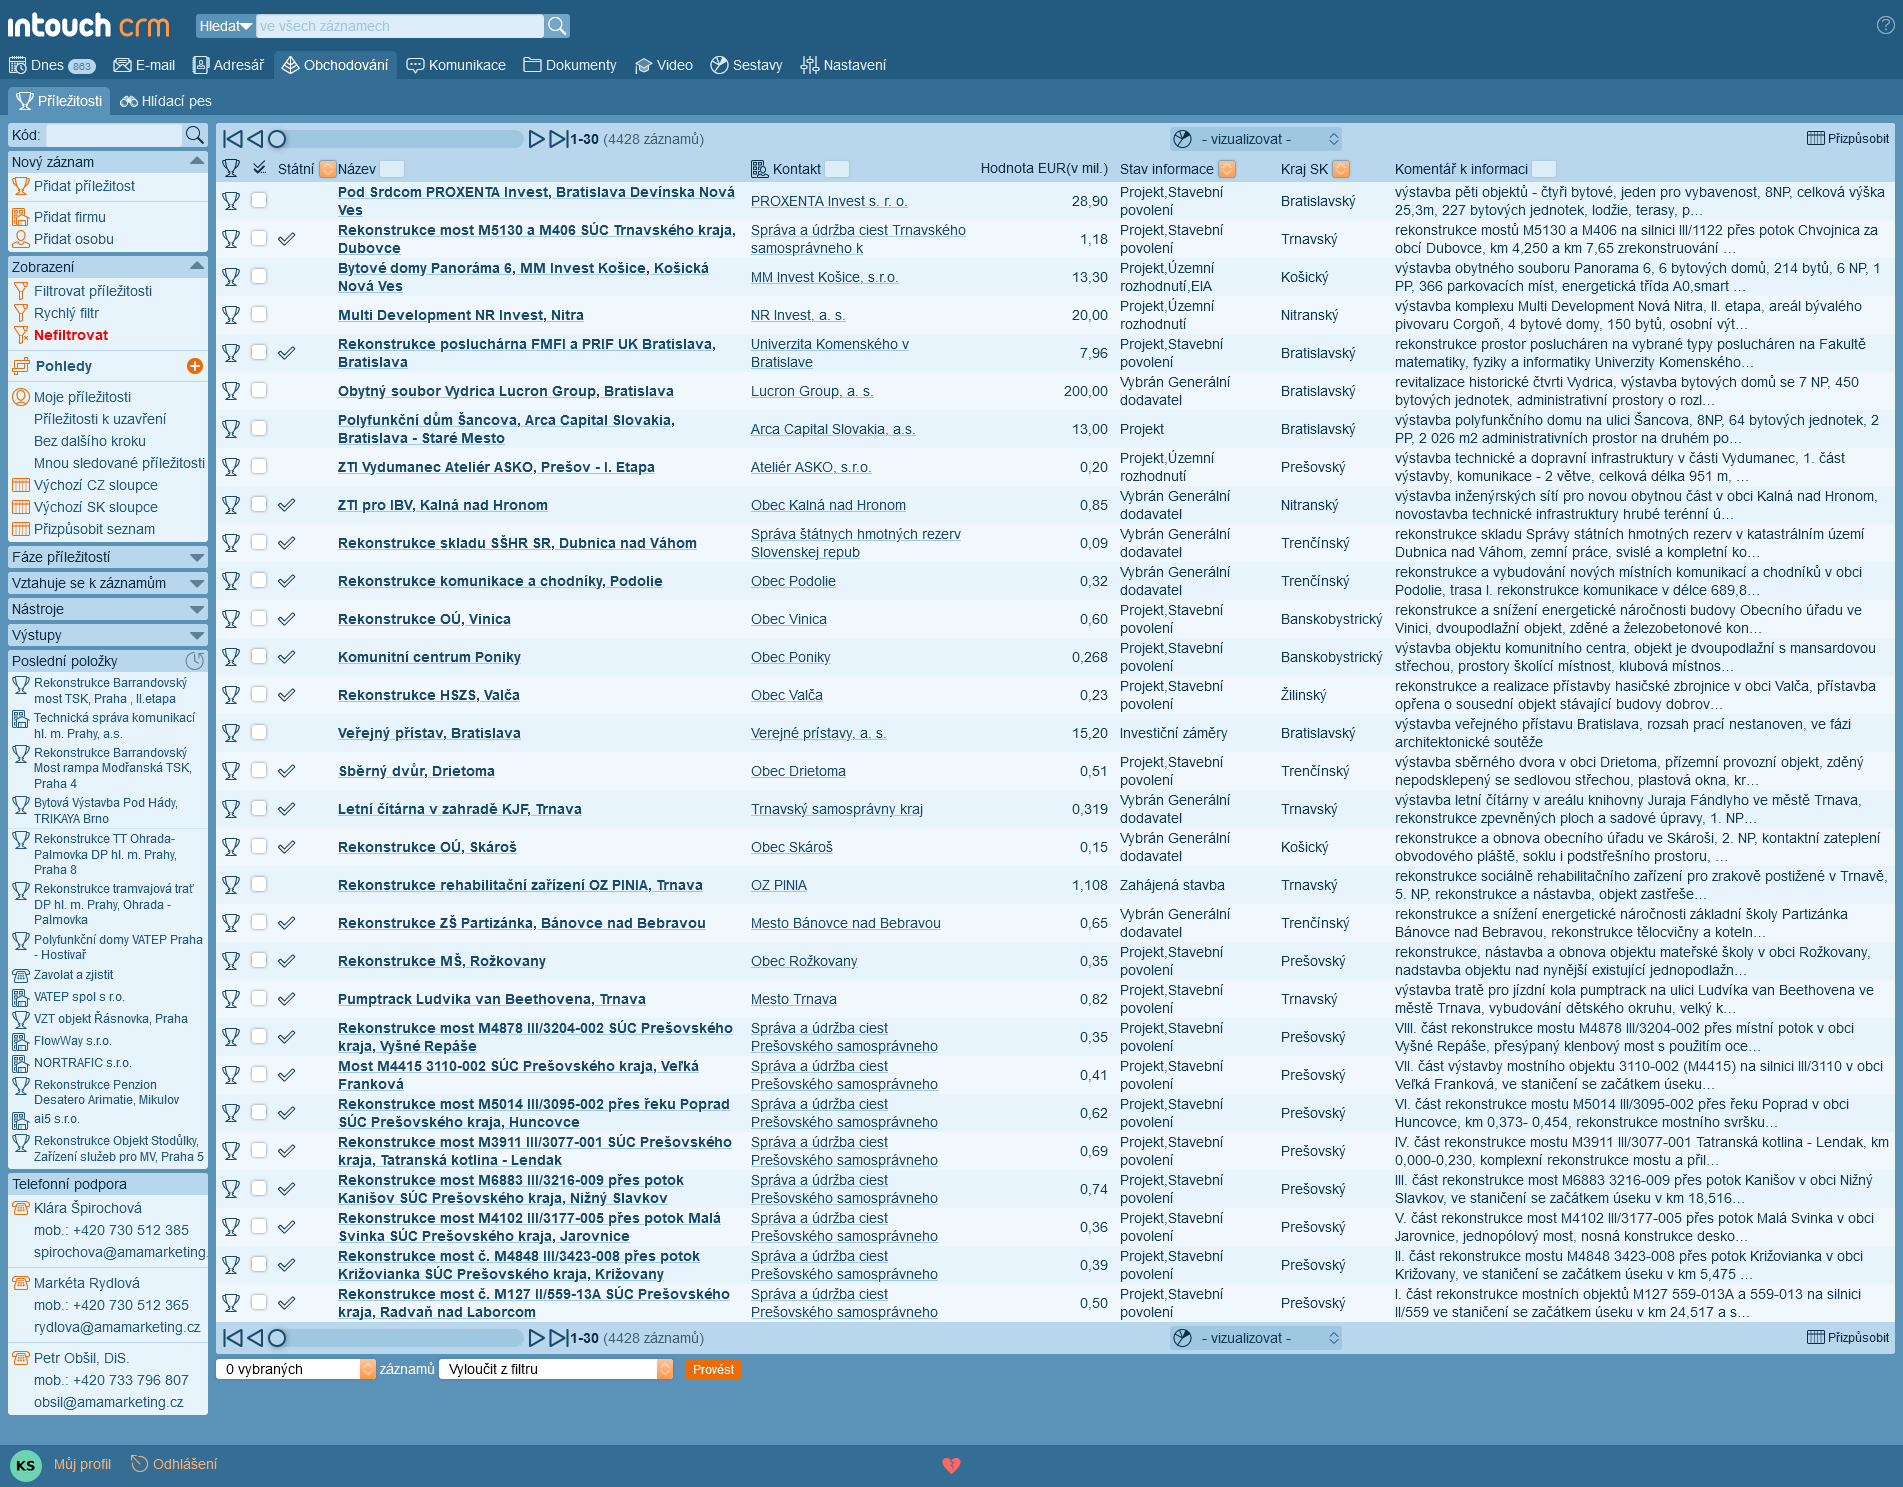Click trophy icon for Veřejný přístav row
The width and height of the screenshot is (1903, 1487).
pos(231,733)
